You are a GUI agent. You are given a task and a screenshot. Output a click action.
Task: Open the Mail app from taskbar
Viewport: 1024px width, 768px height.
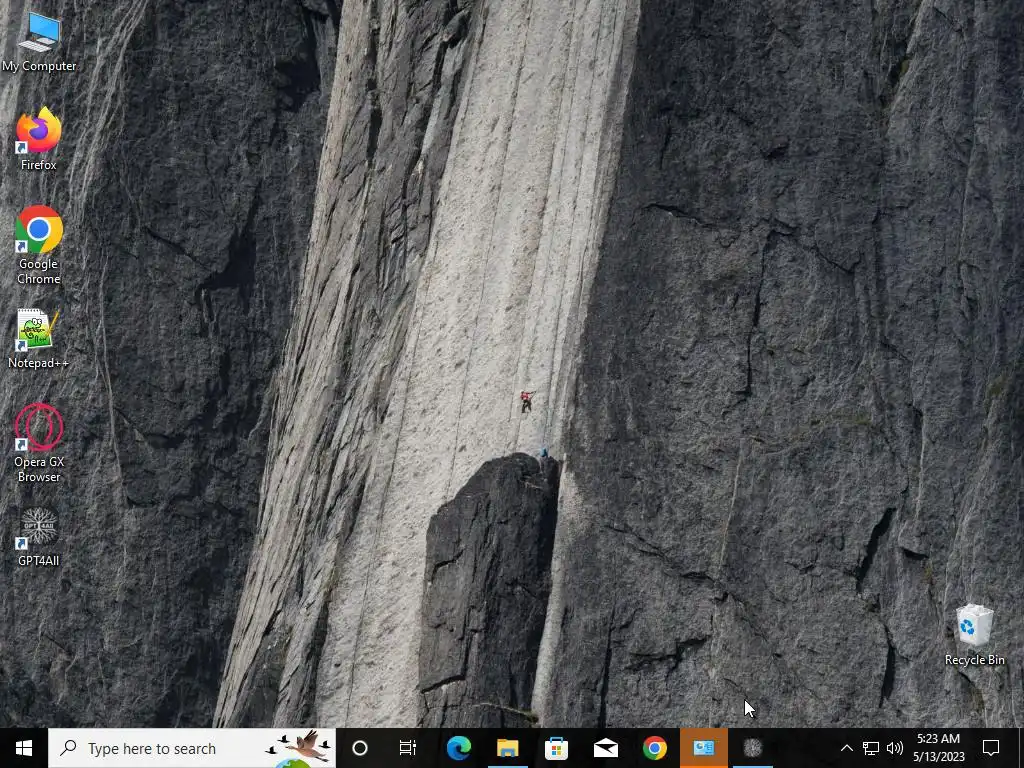(x=605, y=748)
